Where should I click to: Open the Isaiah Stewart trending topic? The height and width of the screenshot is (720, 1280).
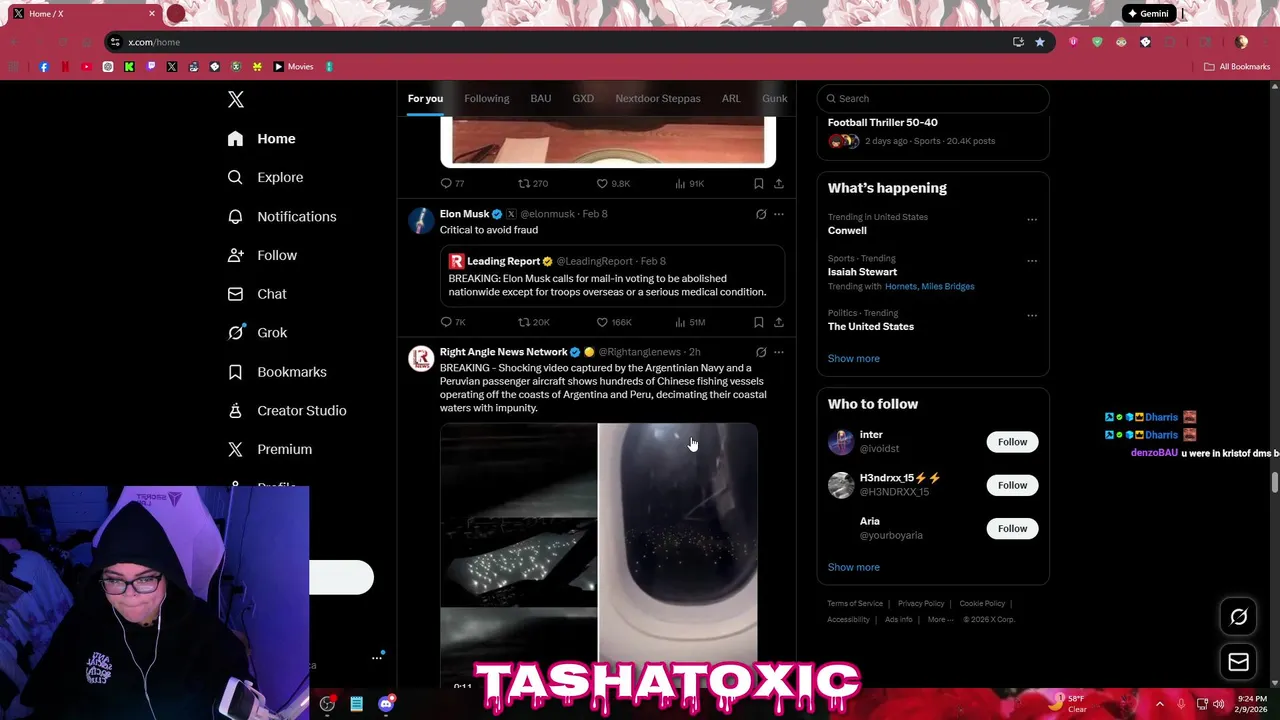click(862, 272)
